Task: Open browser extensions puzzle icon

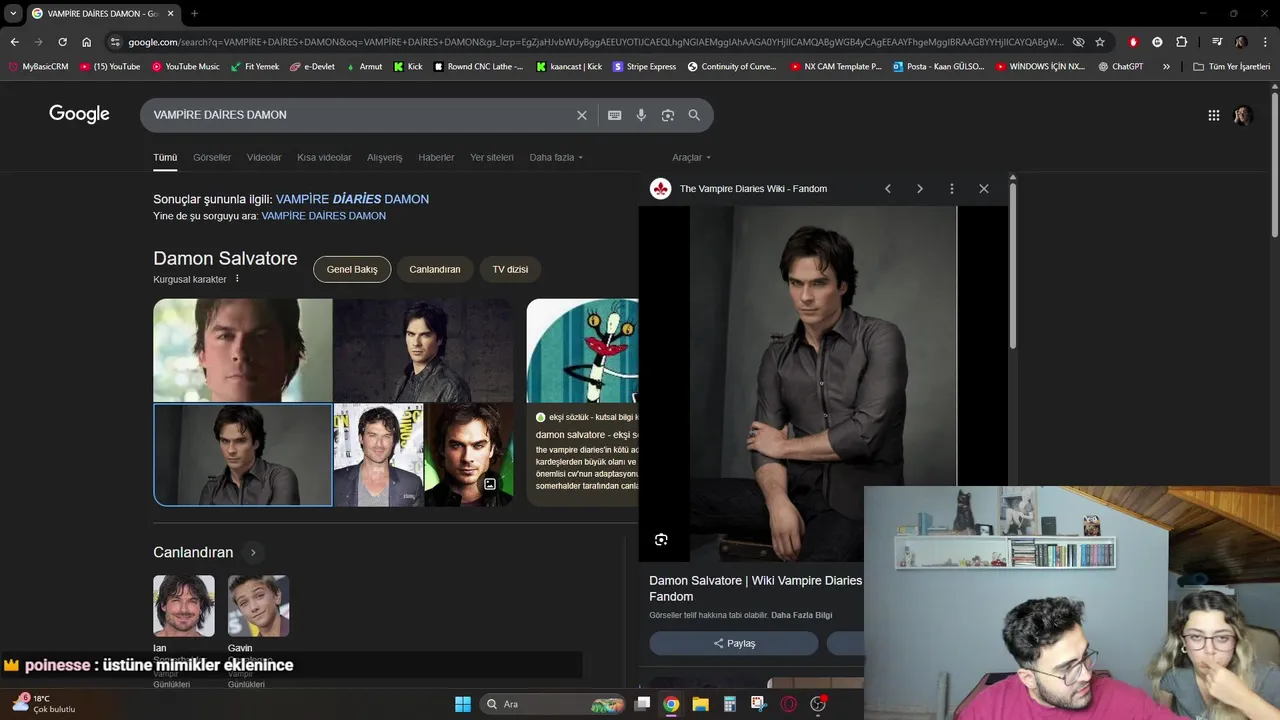Action: click(1182, 42)
